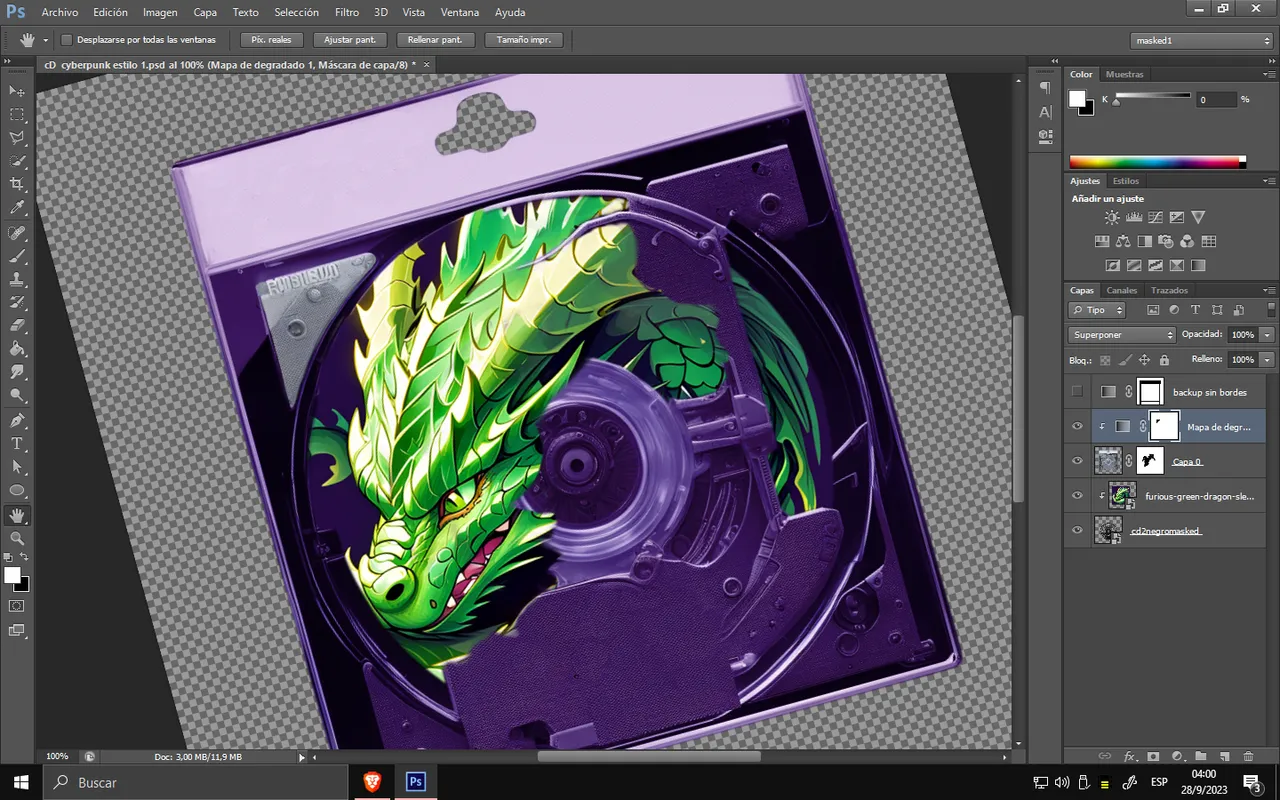Create a new group folder icon
1280x800 pixels.
(x=1200, y=757)
